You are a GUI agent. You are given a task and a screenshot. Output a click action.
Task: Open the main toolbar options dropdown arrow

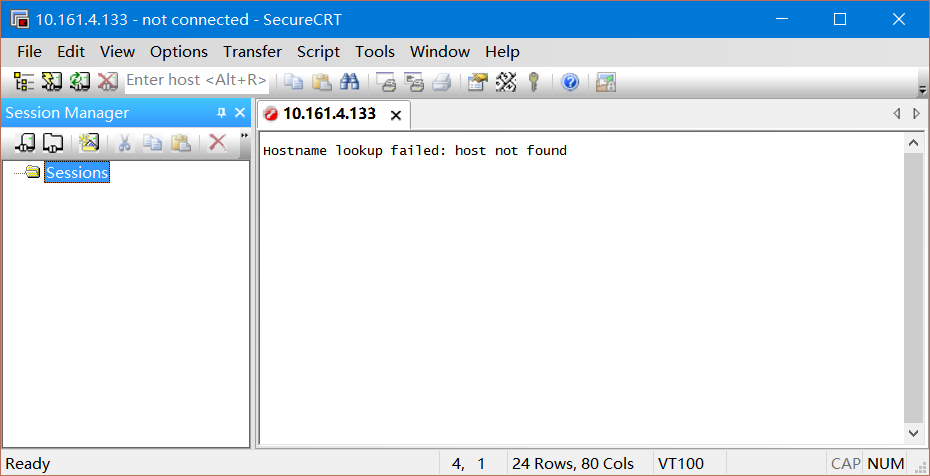(921, 84)
